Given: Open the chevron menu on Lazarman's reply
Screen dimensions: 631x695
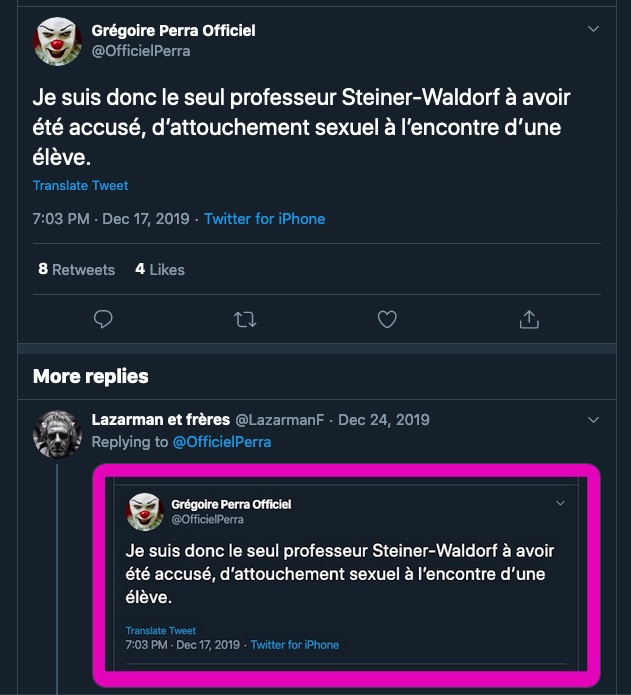Looking at the screenshot, I should pyautogui.click(x=593, y=420).
